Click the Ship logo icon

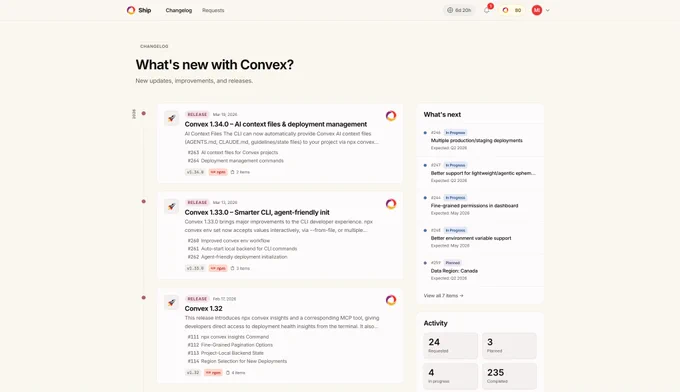[x=131, y=10]
